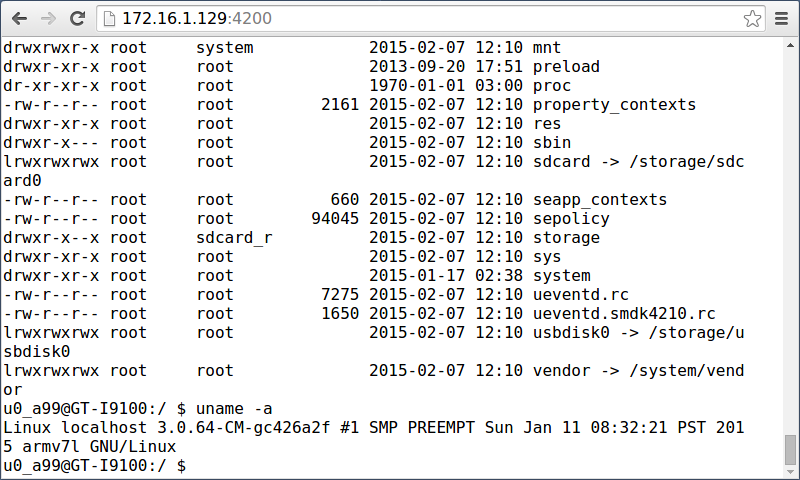Click the 'uname -a' command text
This screenshot has width=800, height=480.
pos(234,409)
